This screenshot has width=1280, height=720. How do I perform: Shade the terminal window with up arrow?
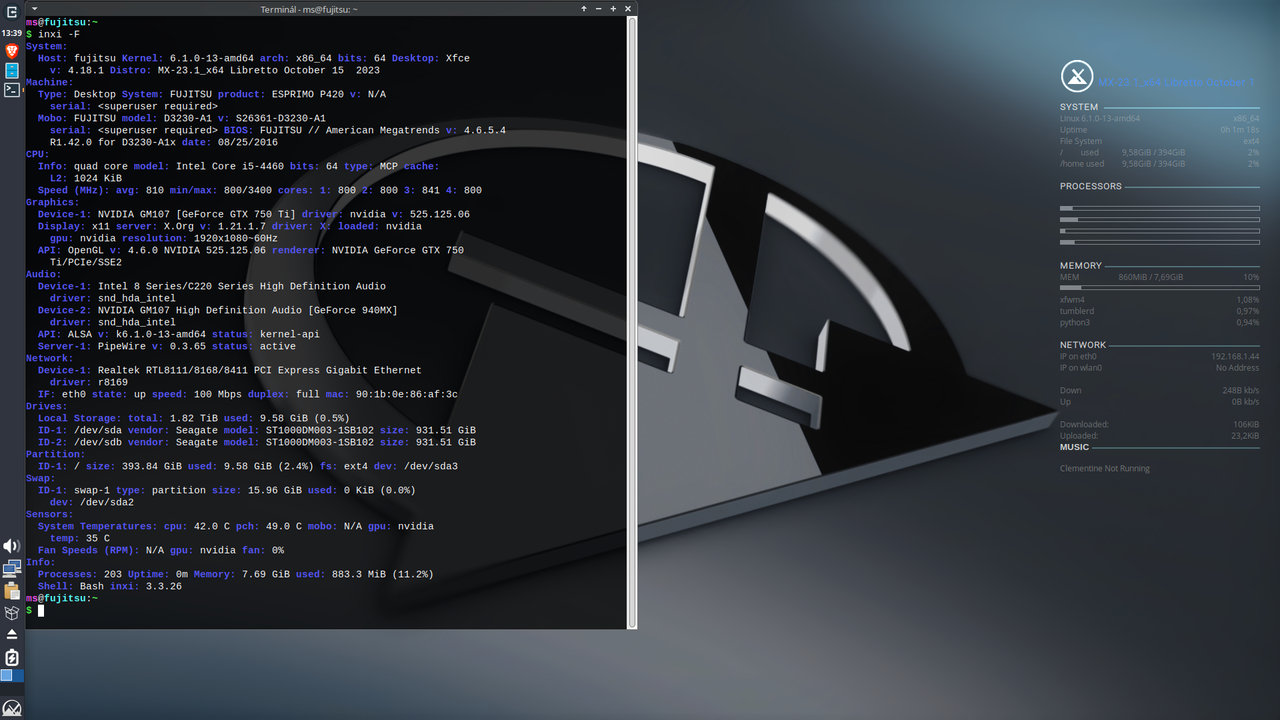[x=584, y=8]
